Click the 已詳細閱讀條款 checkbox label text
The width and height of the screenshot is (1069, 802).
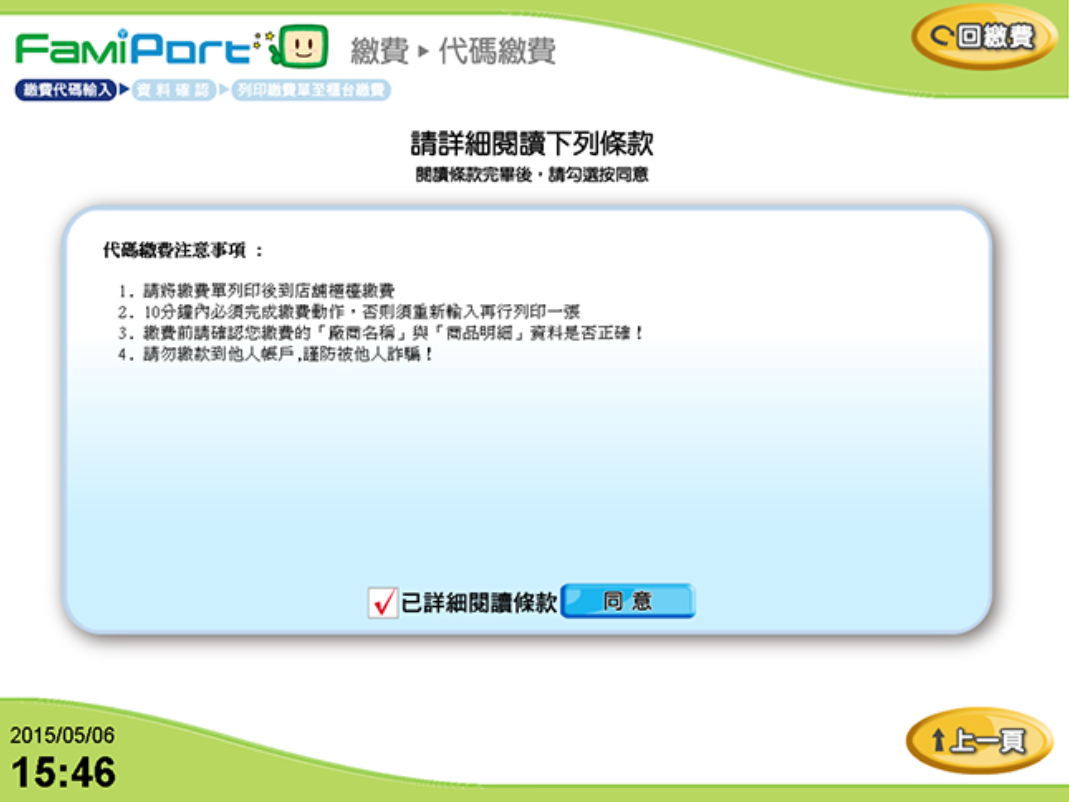click(x=478, y=602)
